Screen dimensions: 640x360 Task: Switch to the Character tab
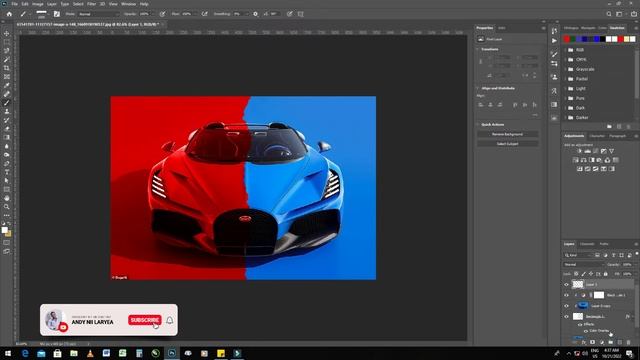point(597,136)
